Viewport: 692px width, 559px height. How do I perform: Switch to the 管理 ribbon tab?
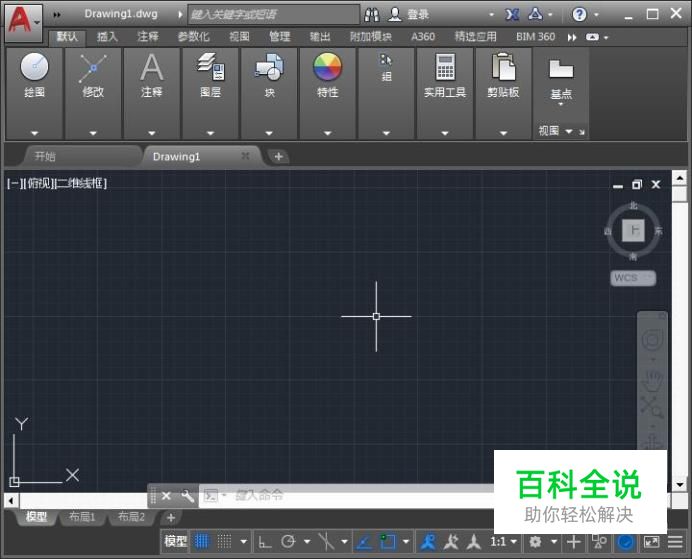[280, 37]
